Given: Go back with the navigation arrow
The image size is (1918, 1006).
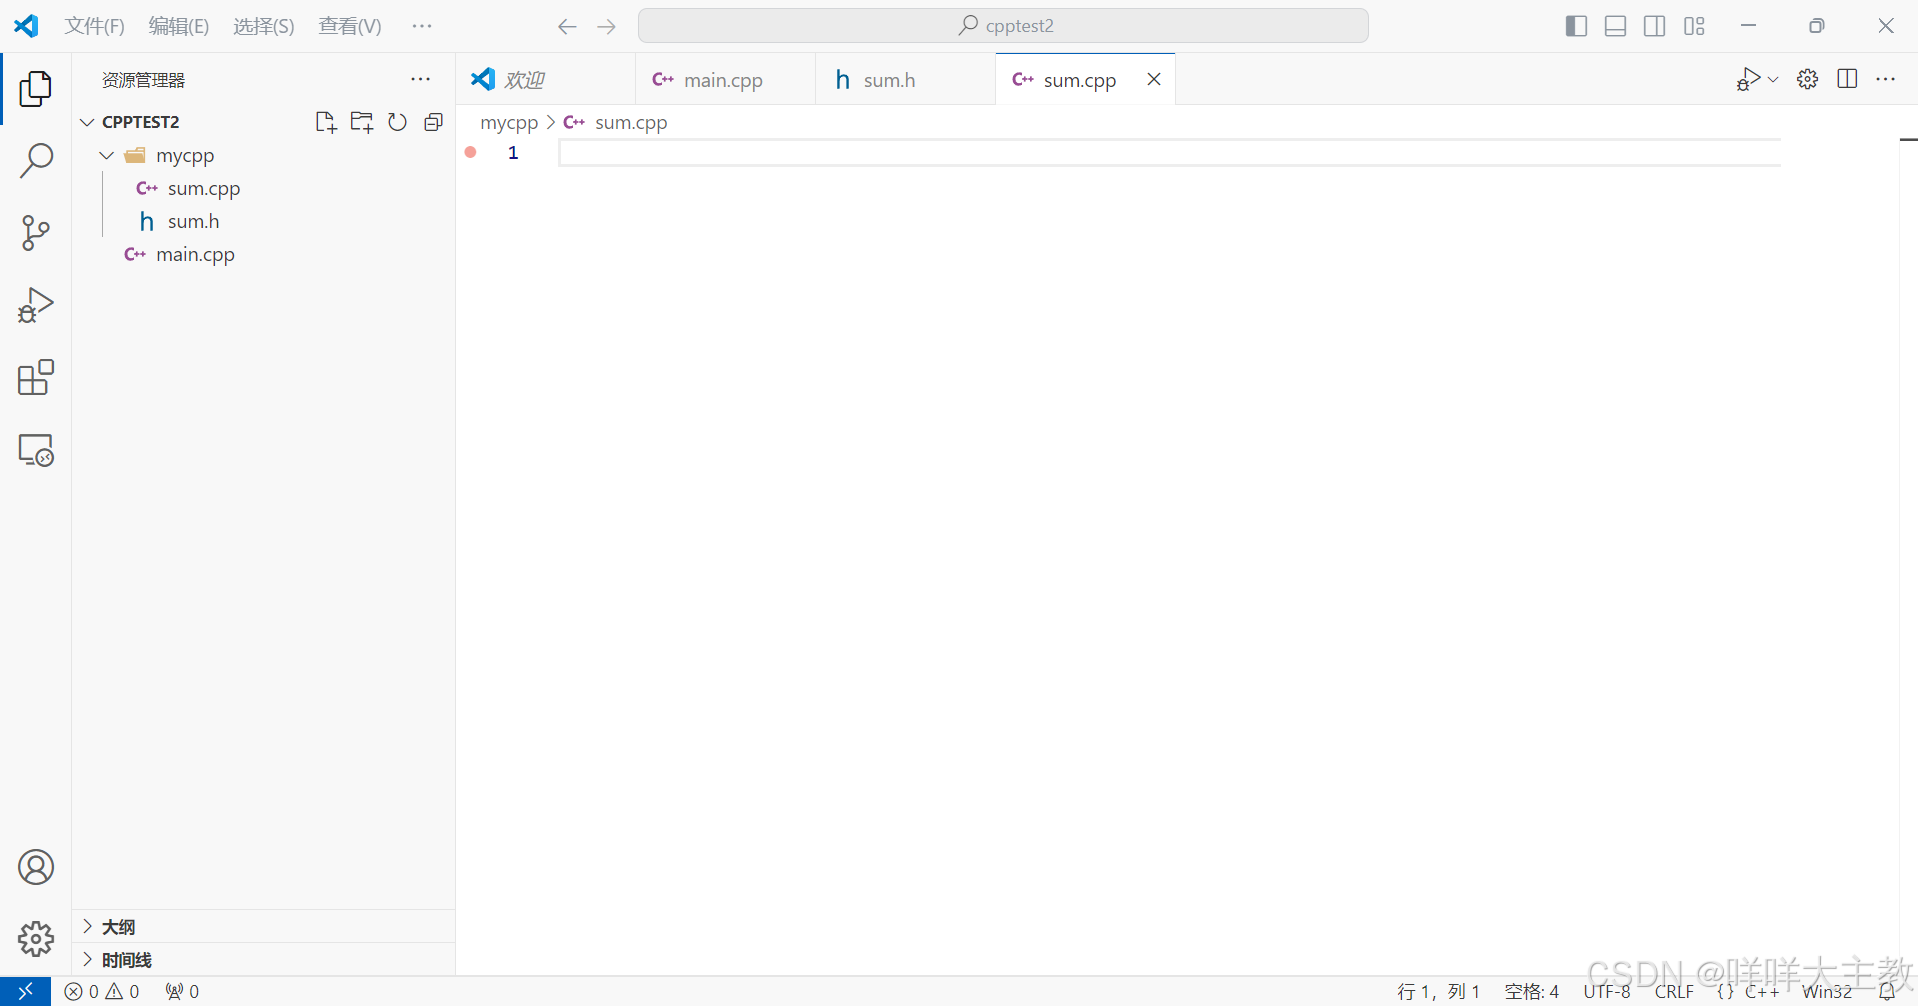Looking at the screenshot, I should [x=567, y=27].
